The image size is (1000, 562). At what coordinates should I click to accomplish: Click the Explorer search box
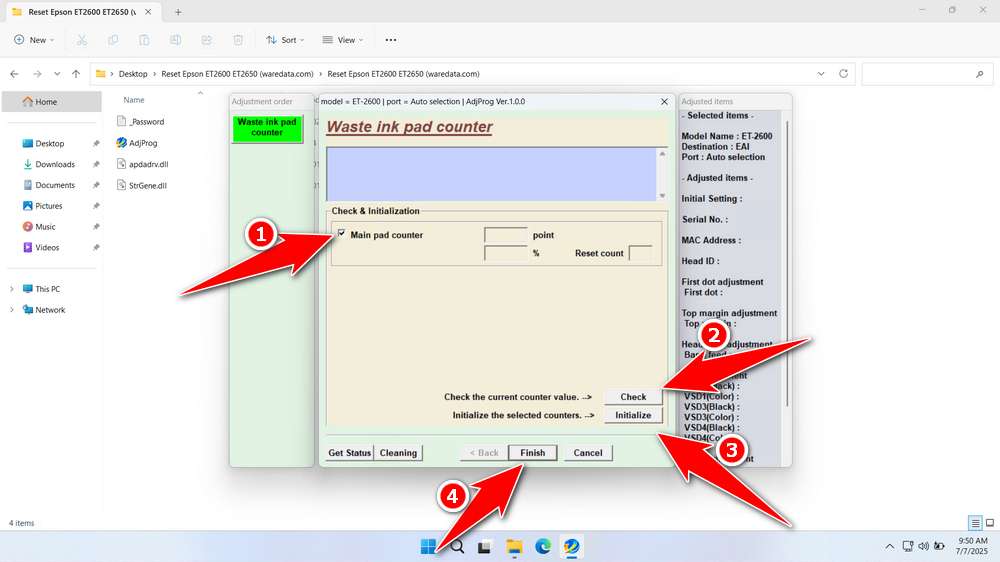928,74
